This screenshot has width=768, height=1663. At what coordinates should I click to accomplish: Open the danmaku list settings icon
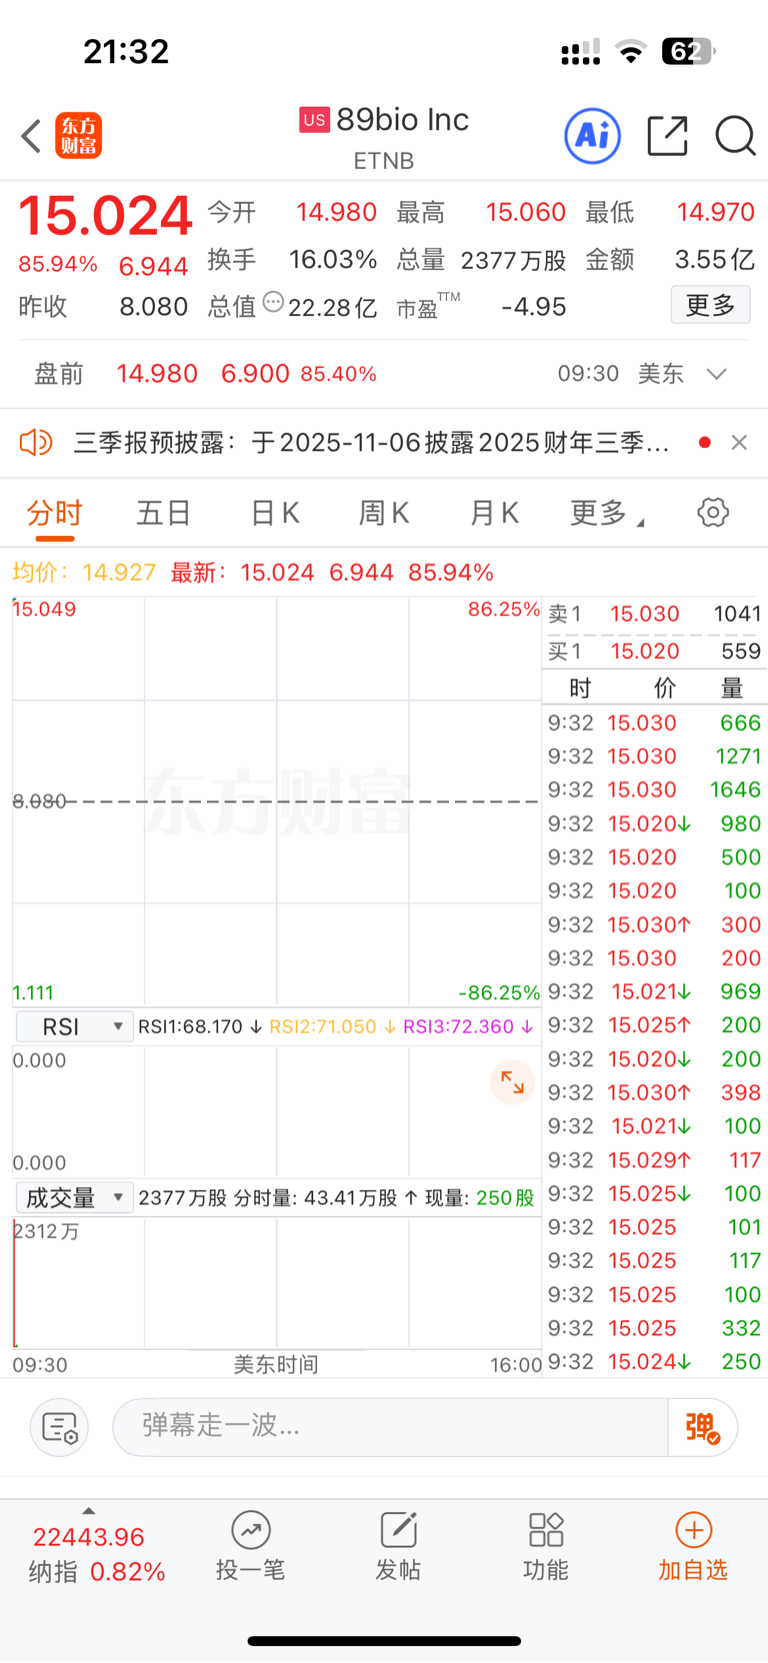pyautogui.click(x=60, y=1427)
